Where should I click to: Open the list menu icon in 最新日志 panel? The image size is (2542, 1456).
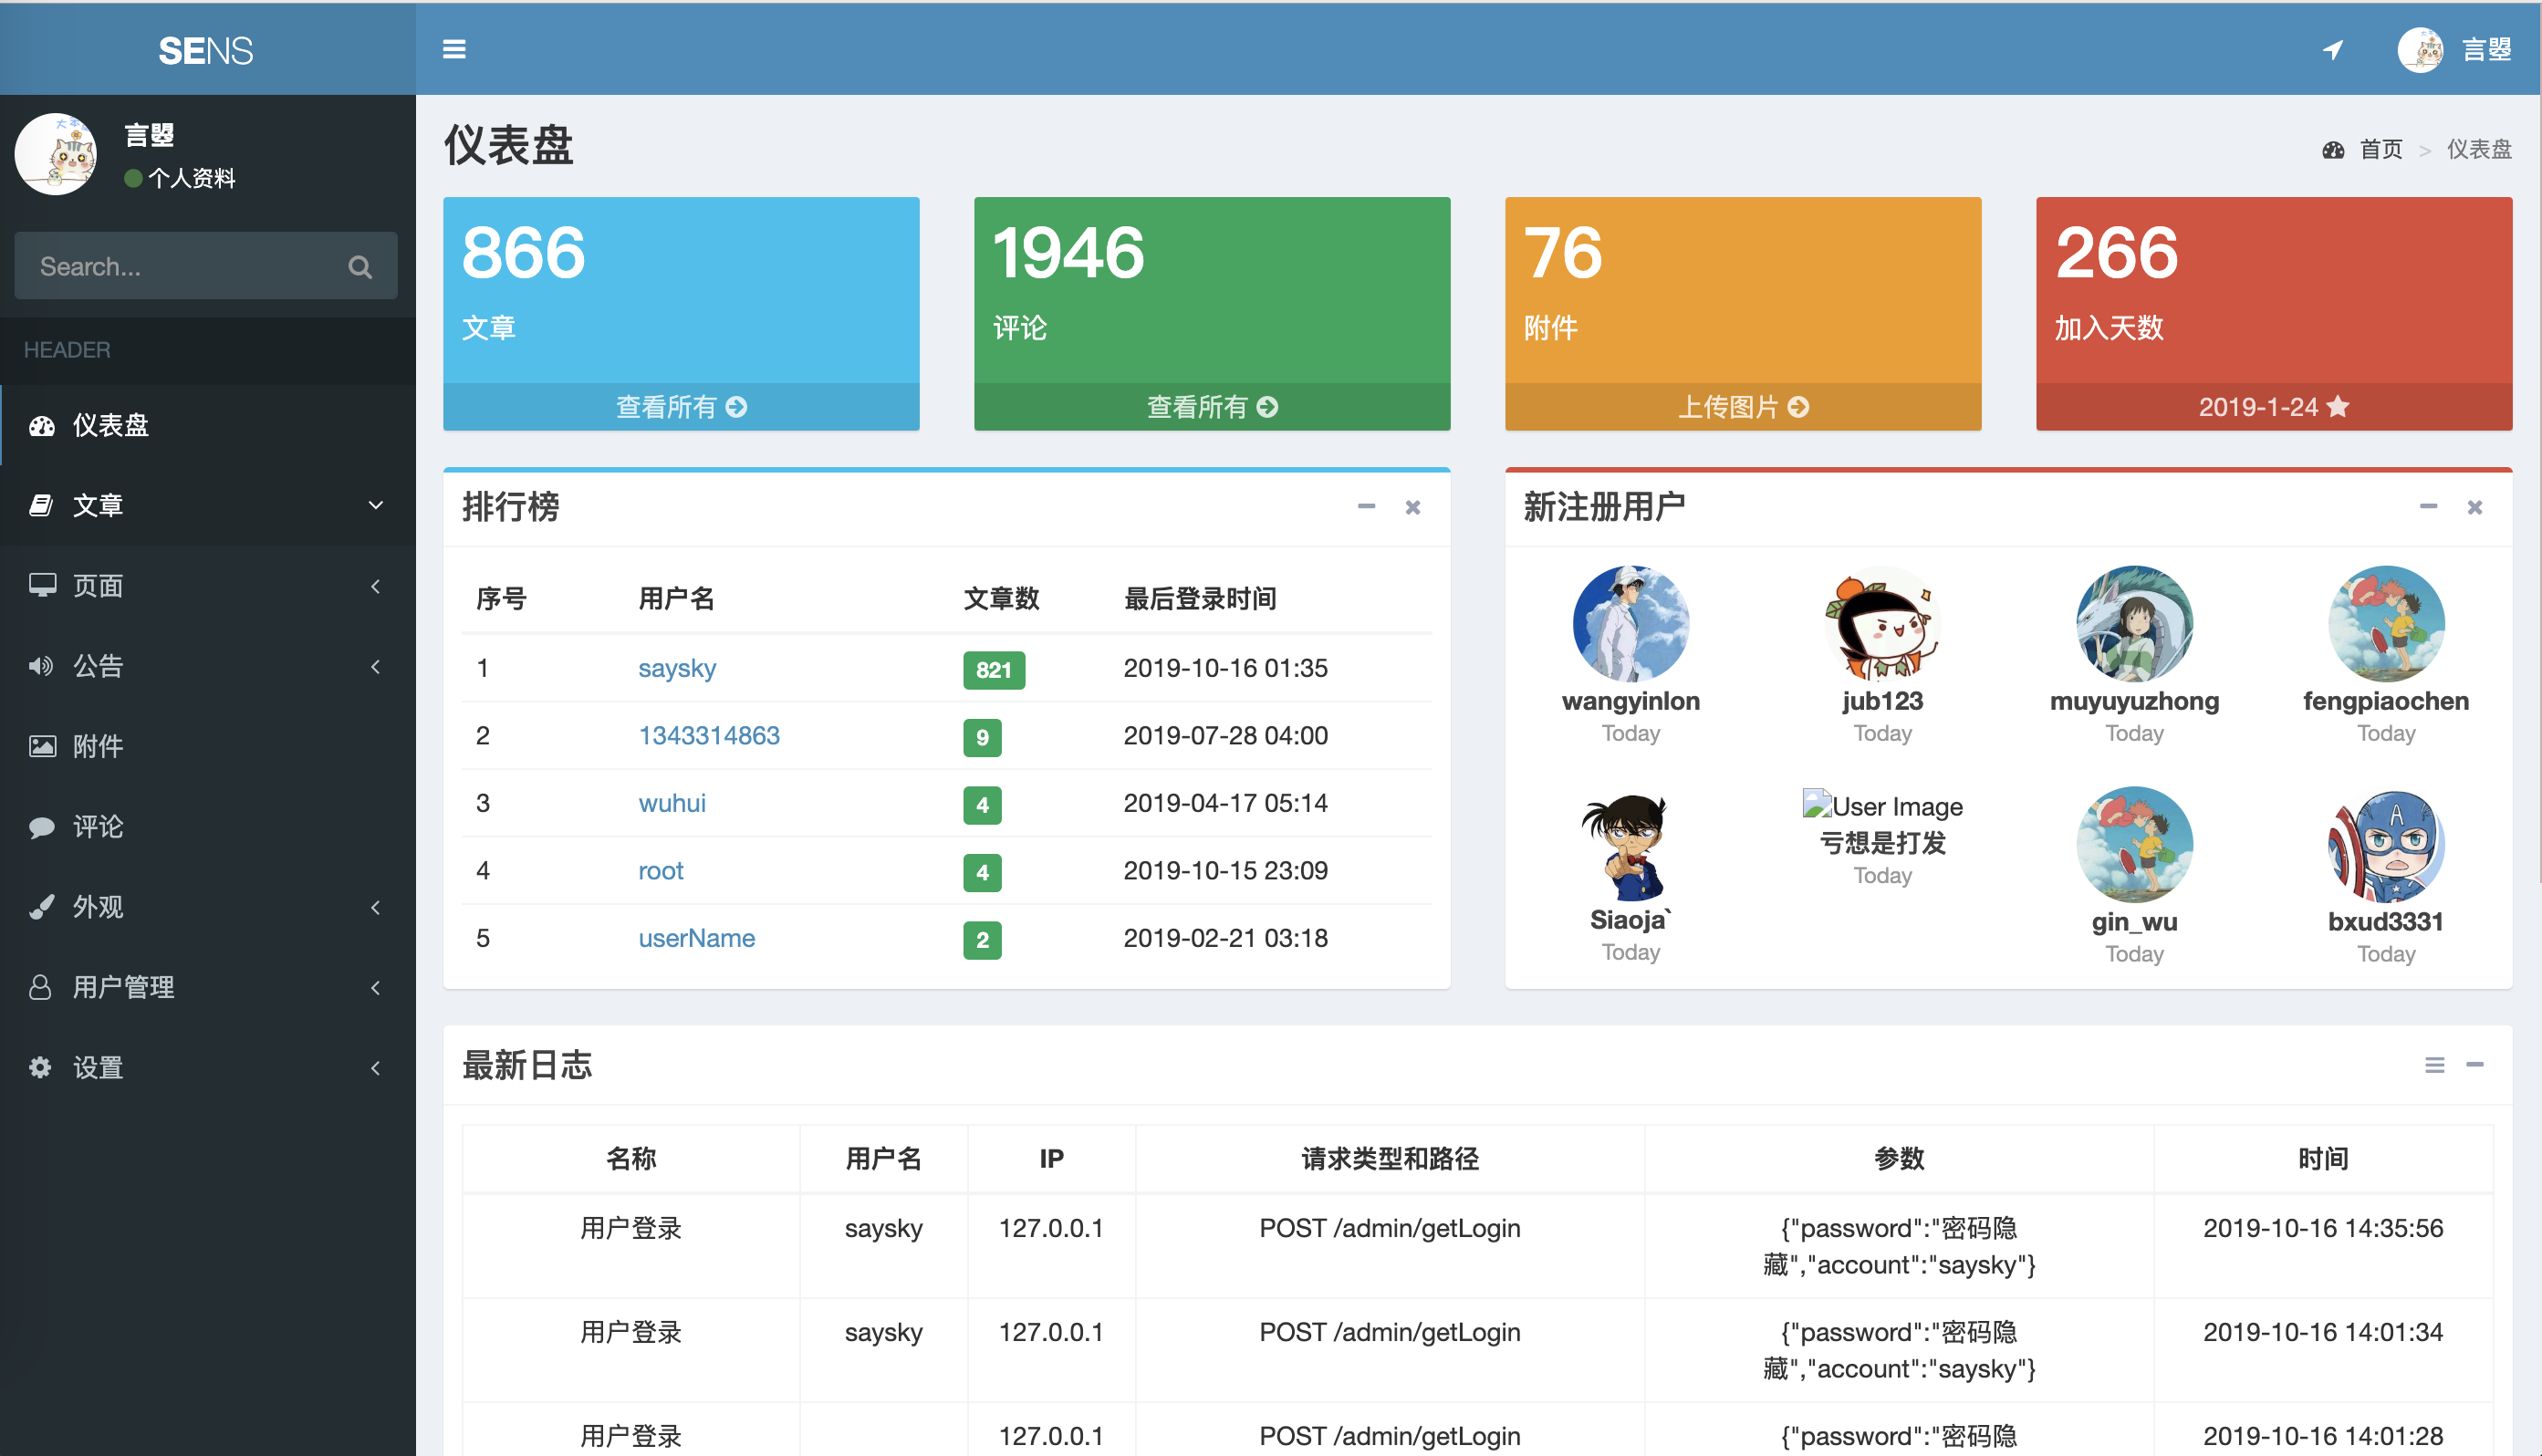coord(2434,1065)
